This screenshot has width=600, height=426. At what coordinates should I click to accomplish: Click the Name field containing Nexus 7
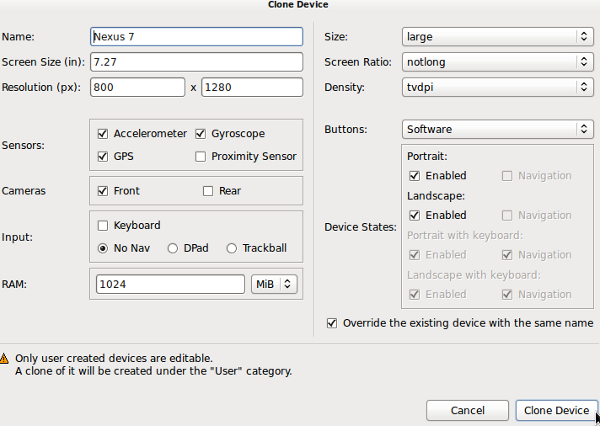(196, 37)
